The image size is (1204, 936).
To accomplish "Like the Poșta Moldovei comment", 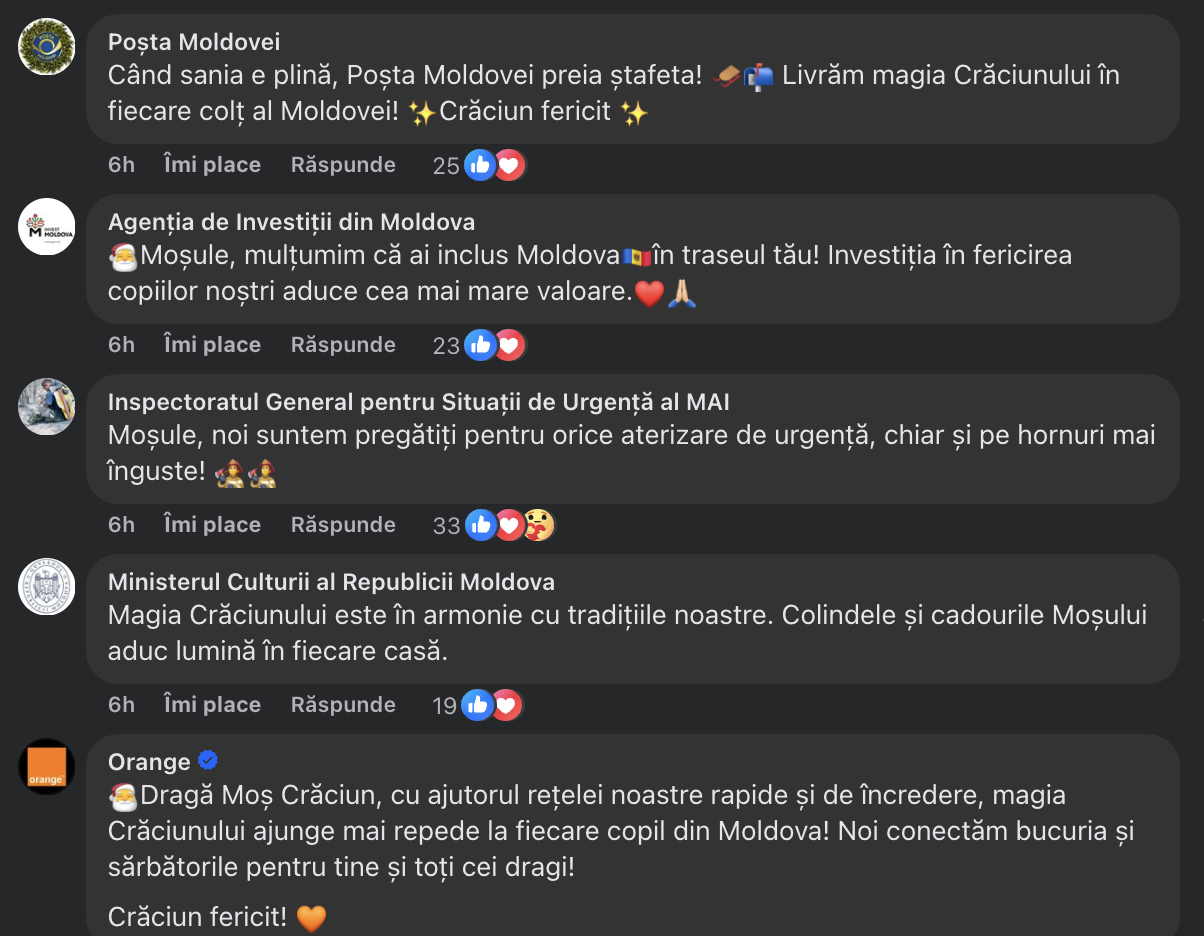I will coord(212,165).
